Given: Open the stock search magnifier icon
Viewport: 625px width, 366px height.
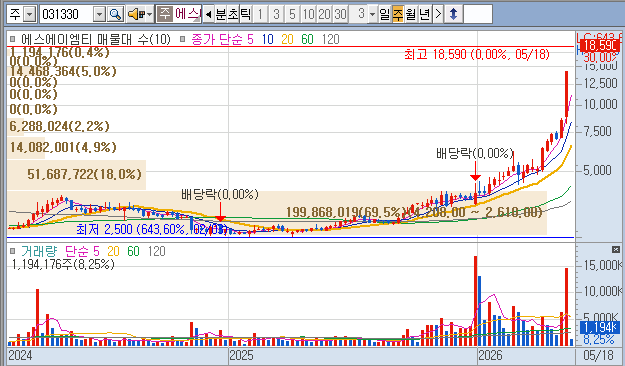Looking at the screenshot, I should 116,14.
